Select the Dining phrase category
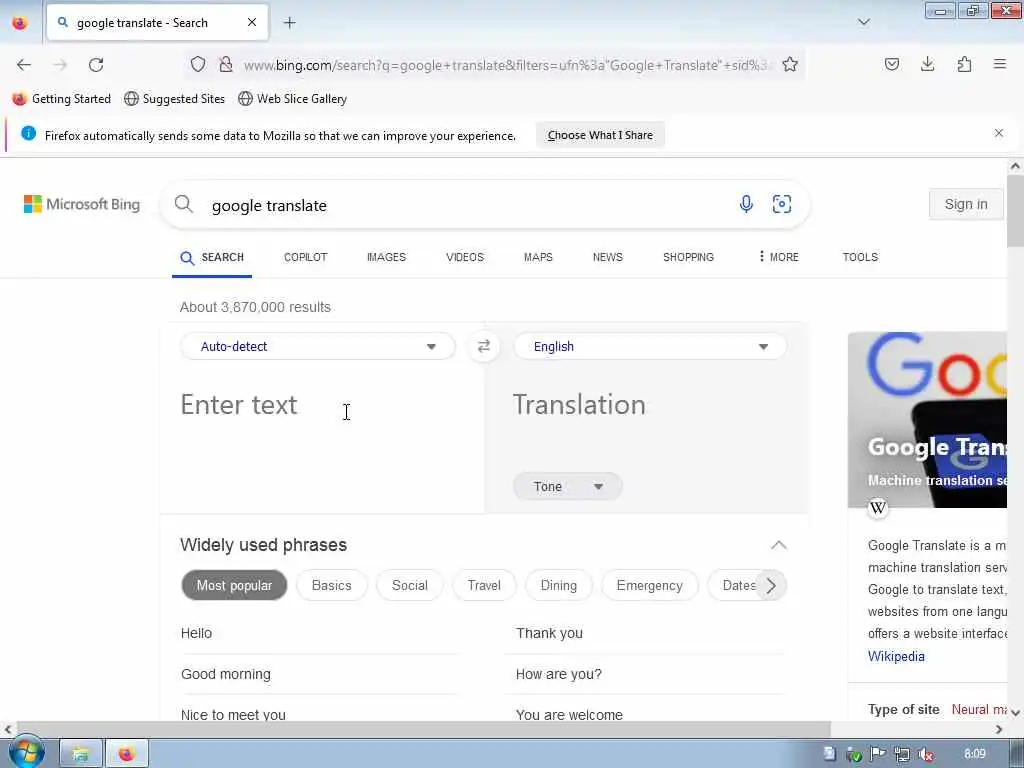 pyautogui.click(x=558, y=585)
